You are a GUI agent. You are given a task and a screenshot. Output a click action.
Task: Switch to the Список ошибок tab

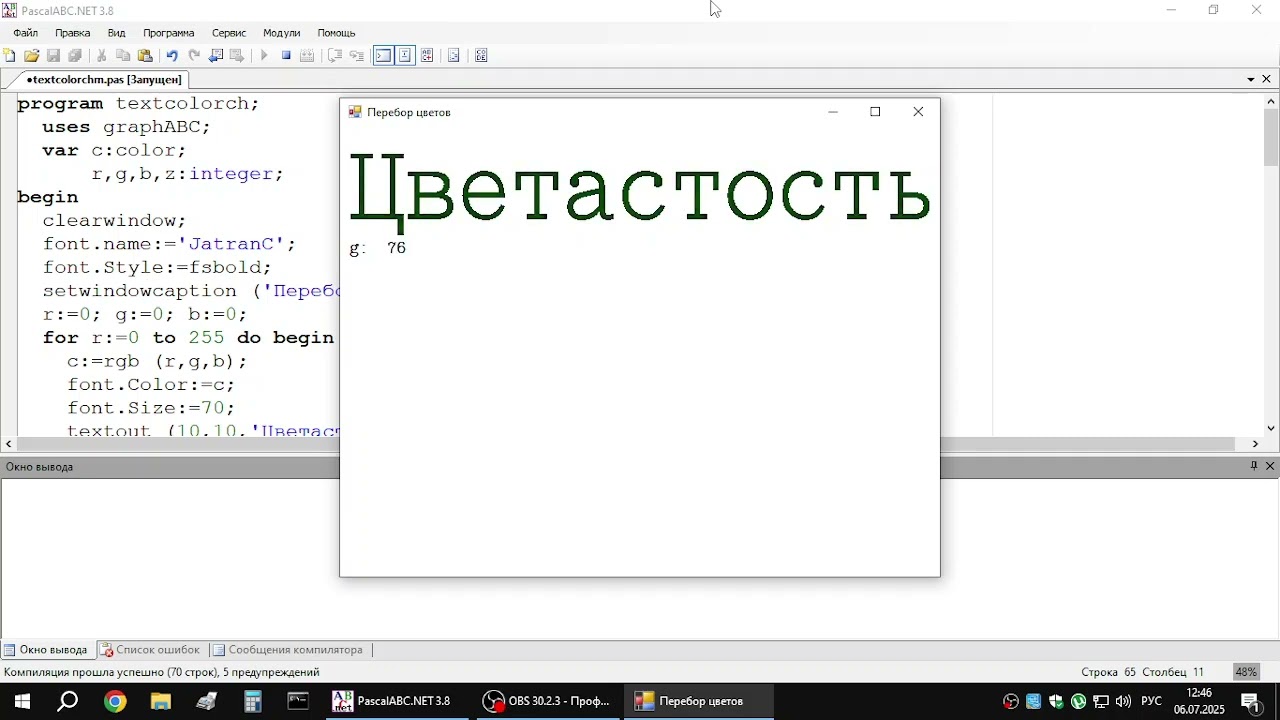[x=150, y=650]
